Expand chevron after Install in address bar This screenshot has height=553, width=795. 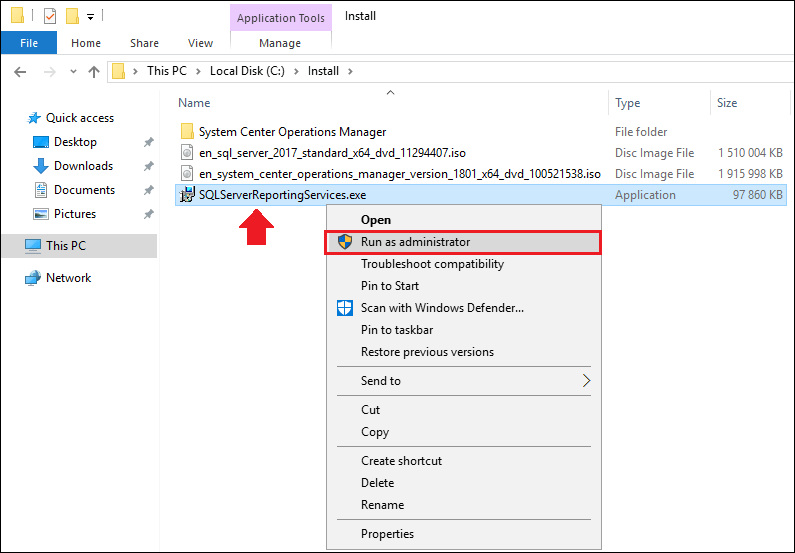(350, 71)
